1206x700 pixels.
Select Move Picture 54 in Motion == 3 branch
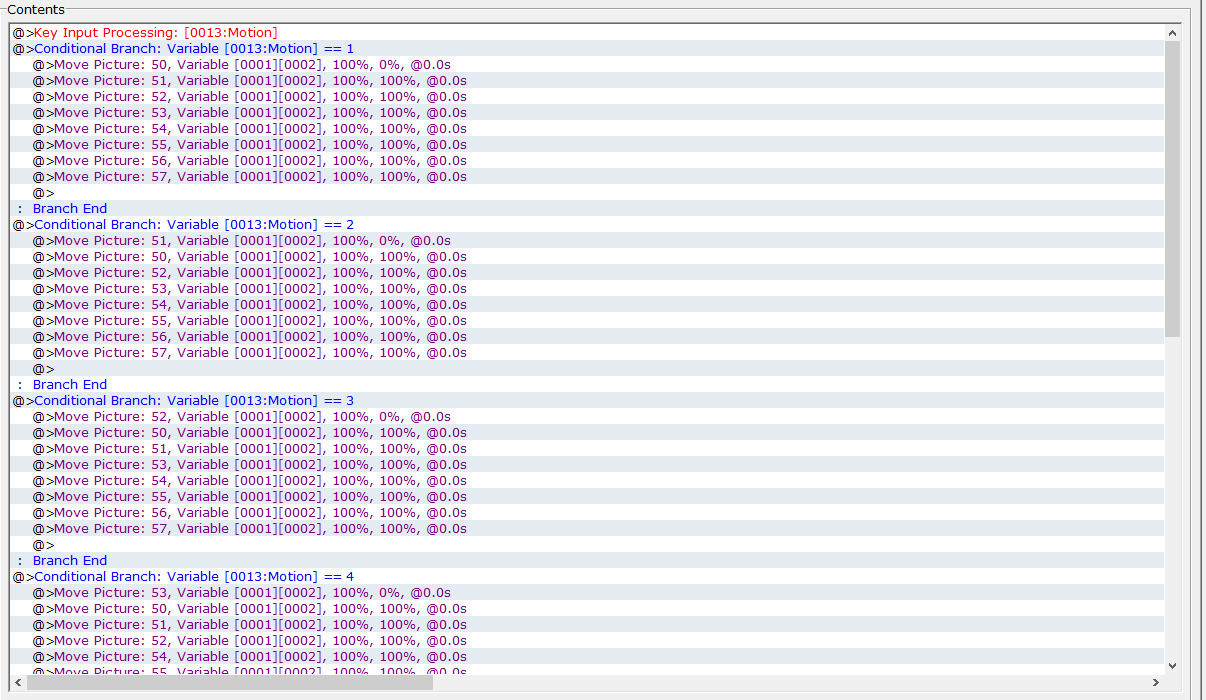[x=588, y=481]
